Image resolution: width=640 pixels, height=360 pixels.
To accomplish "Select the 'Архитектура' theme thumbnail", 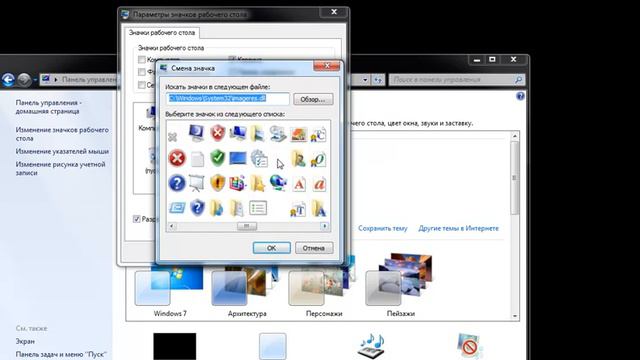I will (247, 286).
